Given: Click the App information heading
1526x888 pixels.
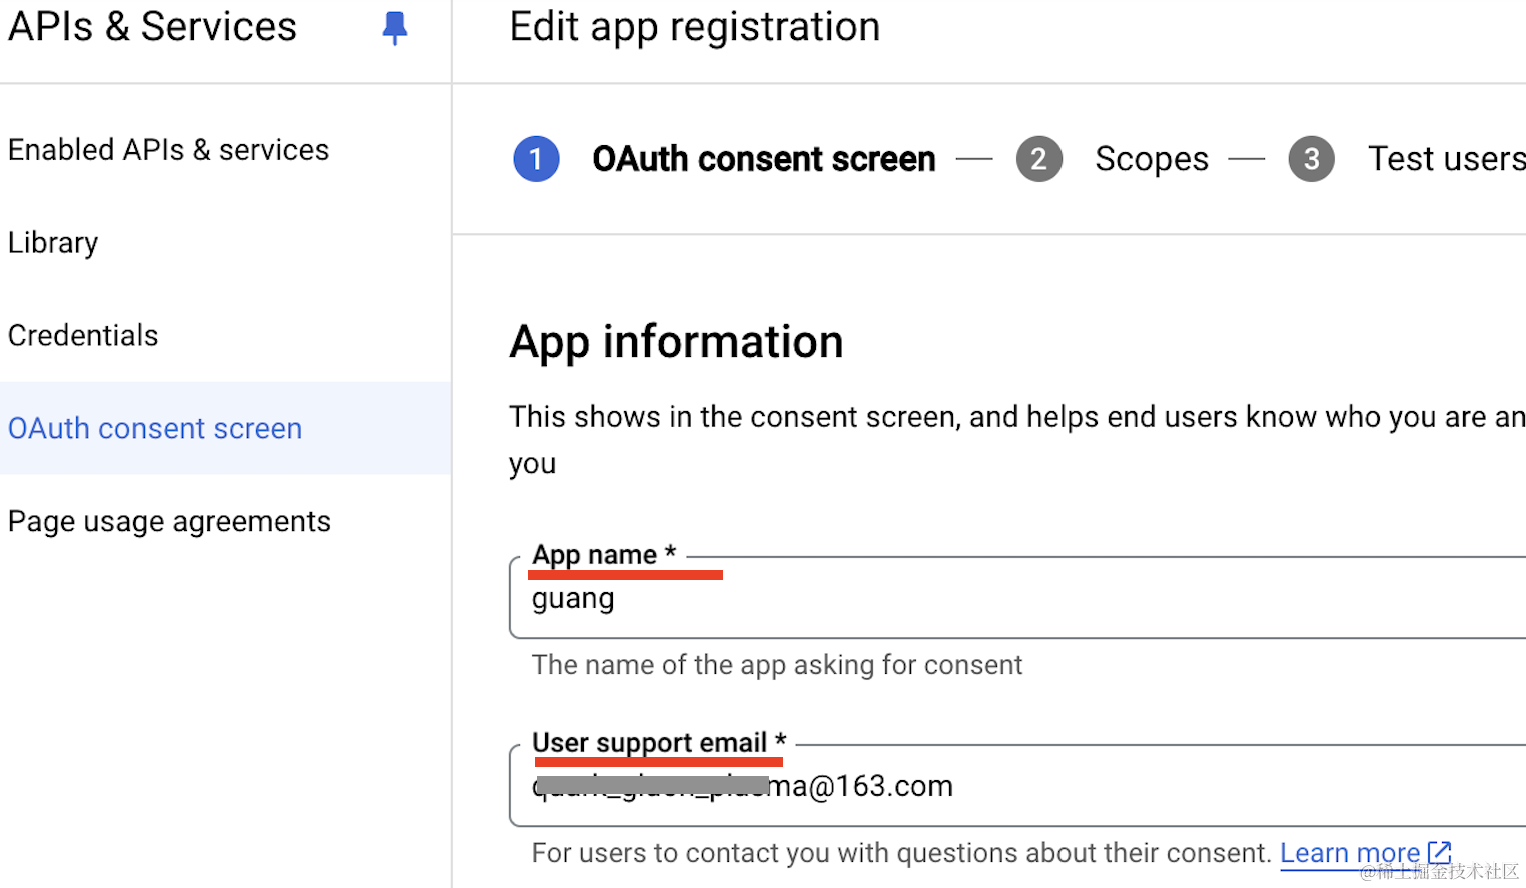Looking at the screenshot, I should pyautogui.click(x=676, y=342).
